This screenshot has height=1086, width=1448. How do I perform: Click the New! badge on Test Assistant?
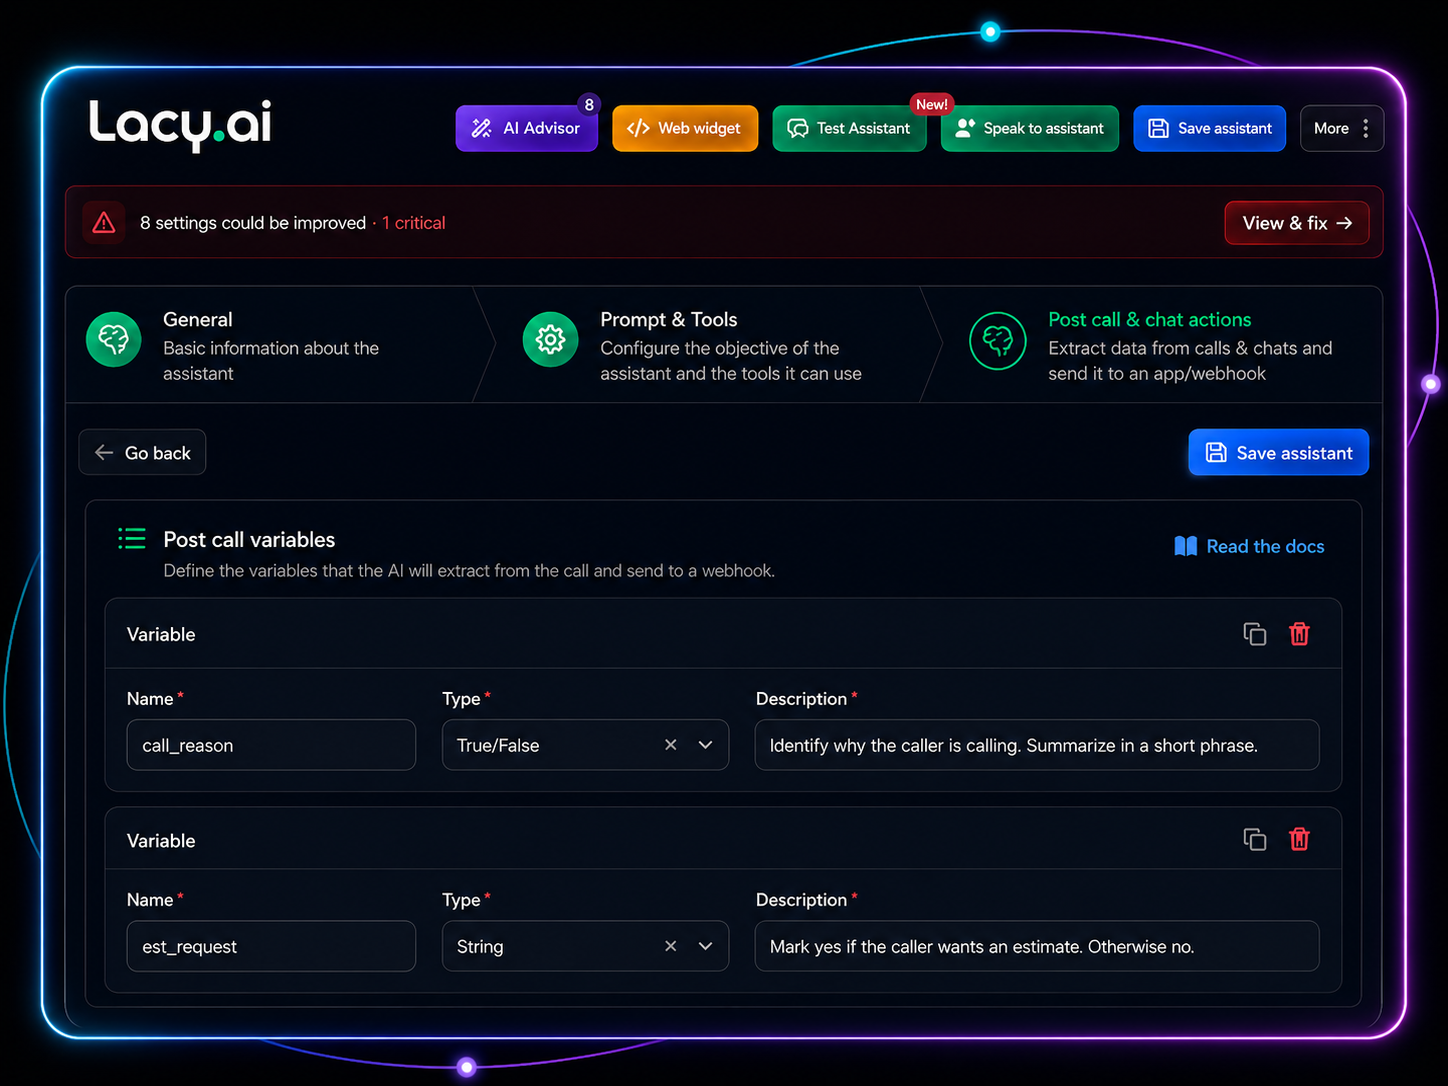931,104
